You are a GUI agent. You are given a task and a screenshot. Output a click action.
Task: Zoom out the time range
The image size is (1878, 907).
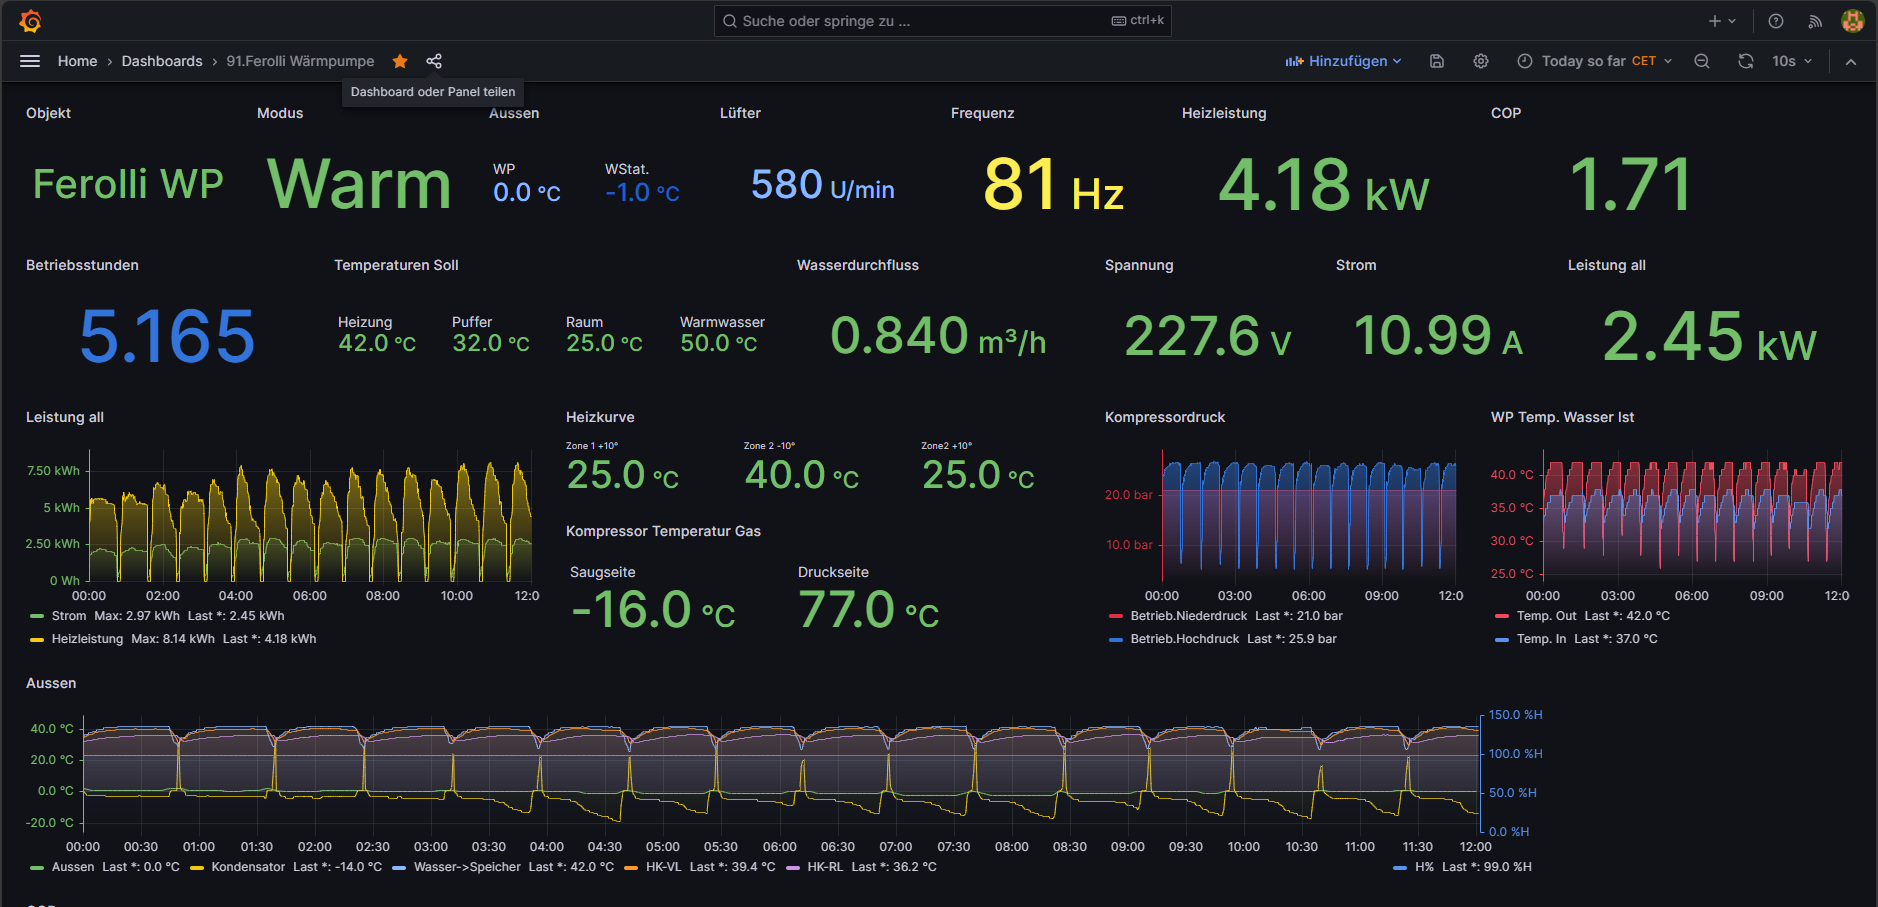1702,61
